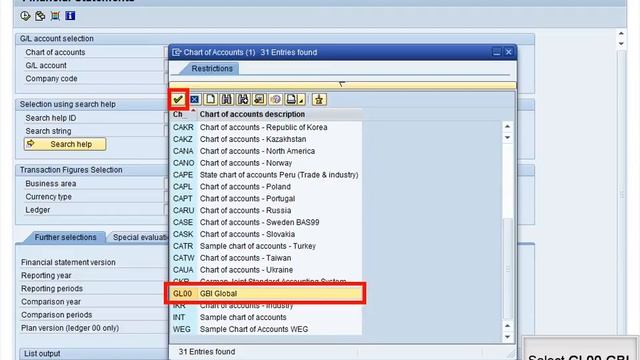This screenshot has height=360, width=640.
Task: Click the Comparison year label
Action: [51, 302]
